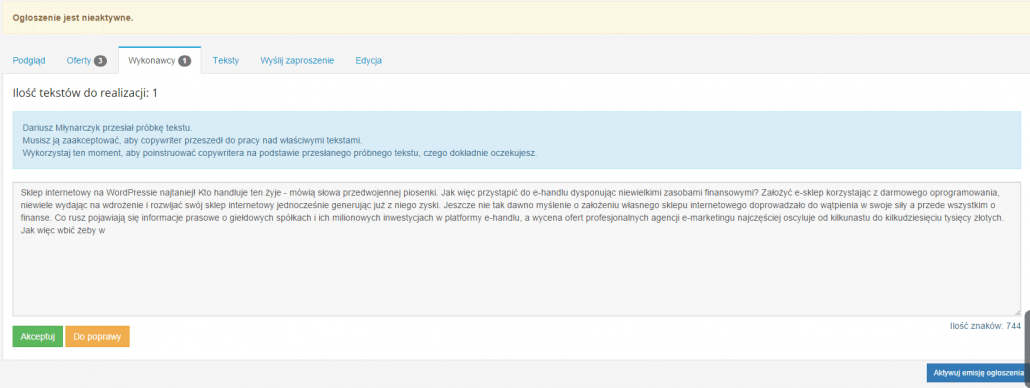Click the green Akceptuj button
1030x388 pixels.
pyautogui.click(x=37, y=336)
